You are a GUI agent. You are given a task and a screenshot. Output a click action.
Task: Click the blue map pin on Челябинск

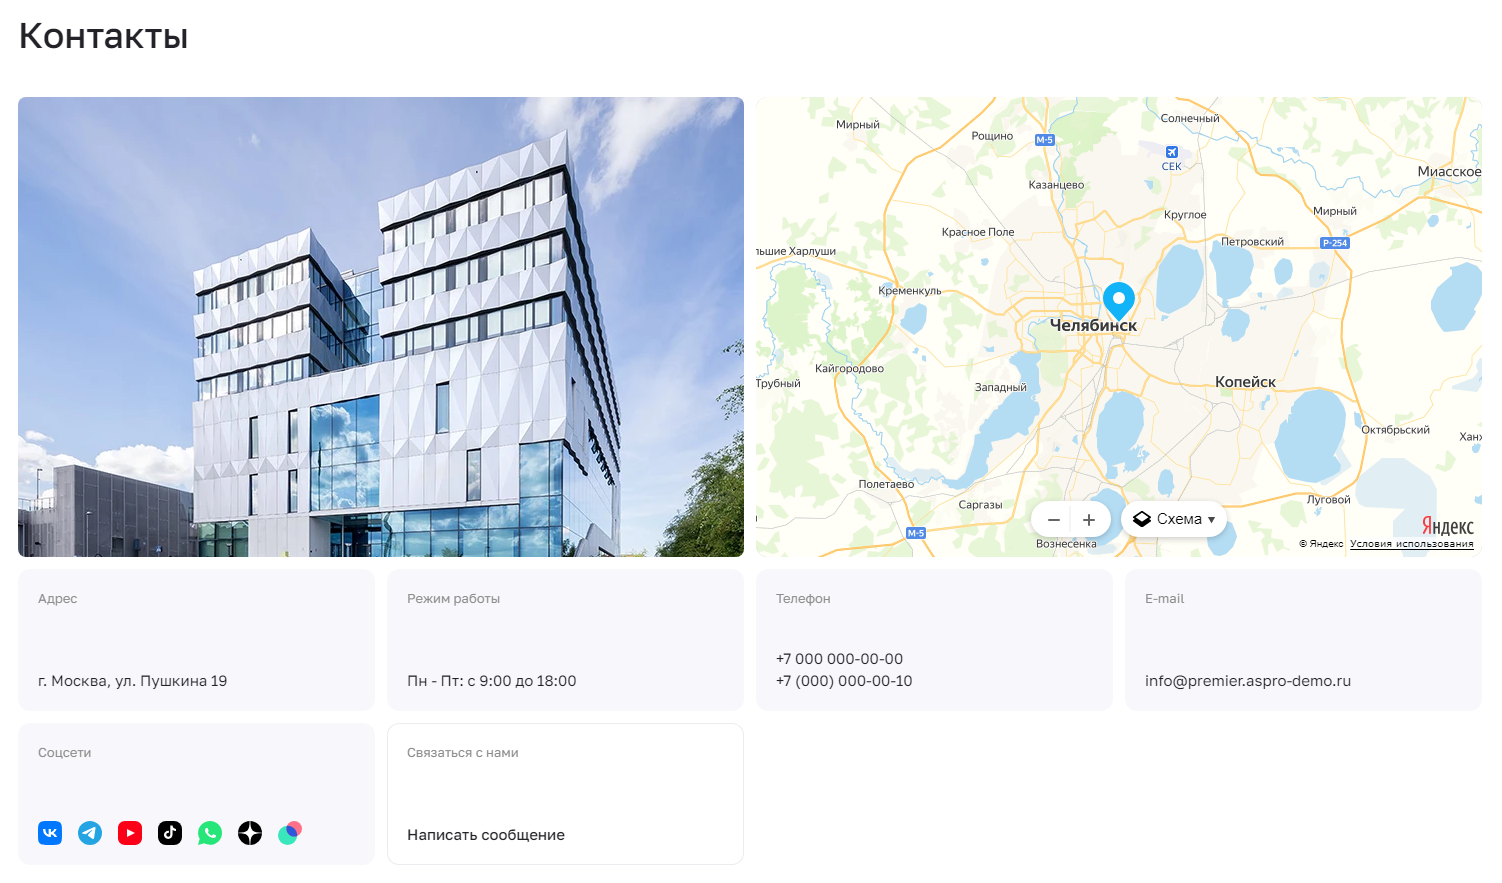[x=1119, y=300]
